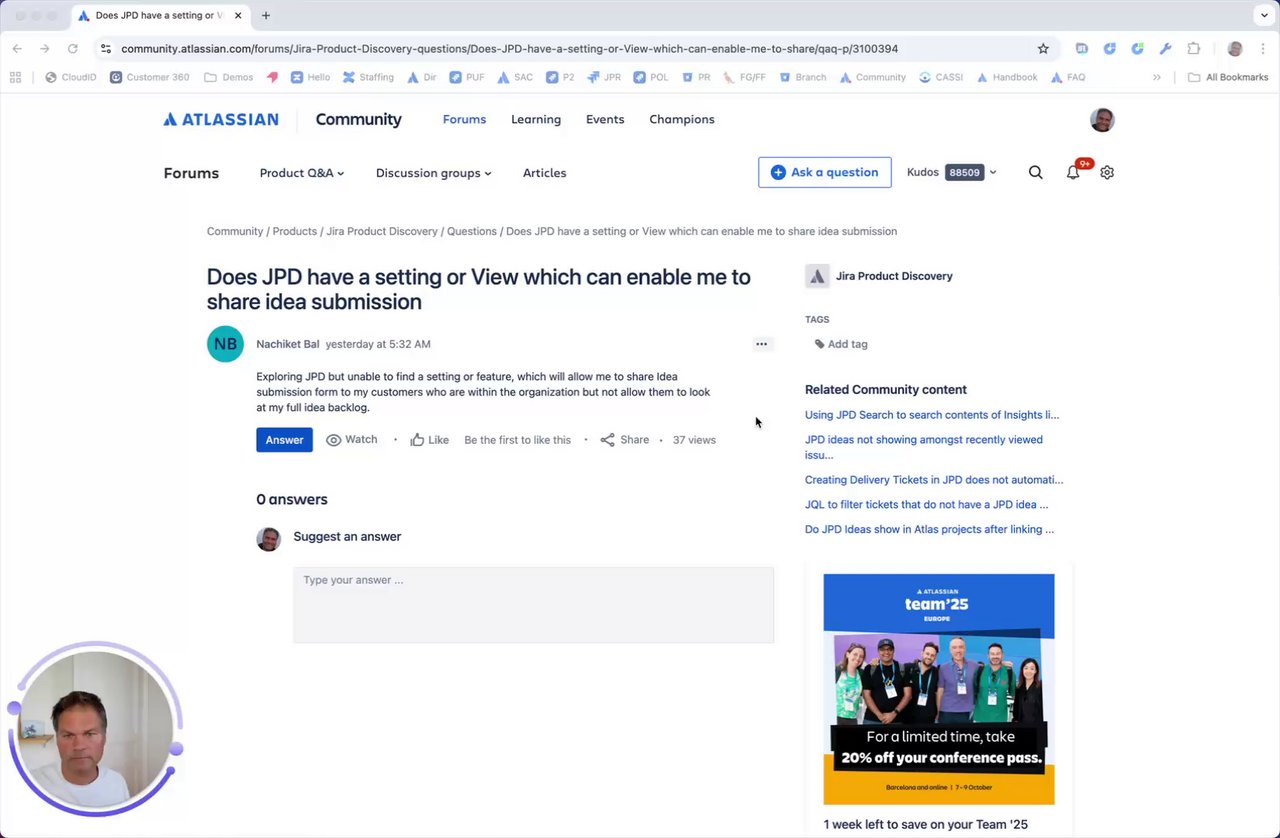Like the question with thumbs-up
Screen dimensions: 1280x838
(x=417, y=439)
